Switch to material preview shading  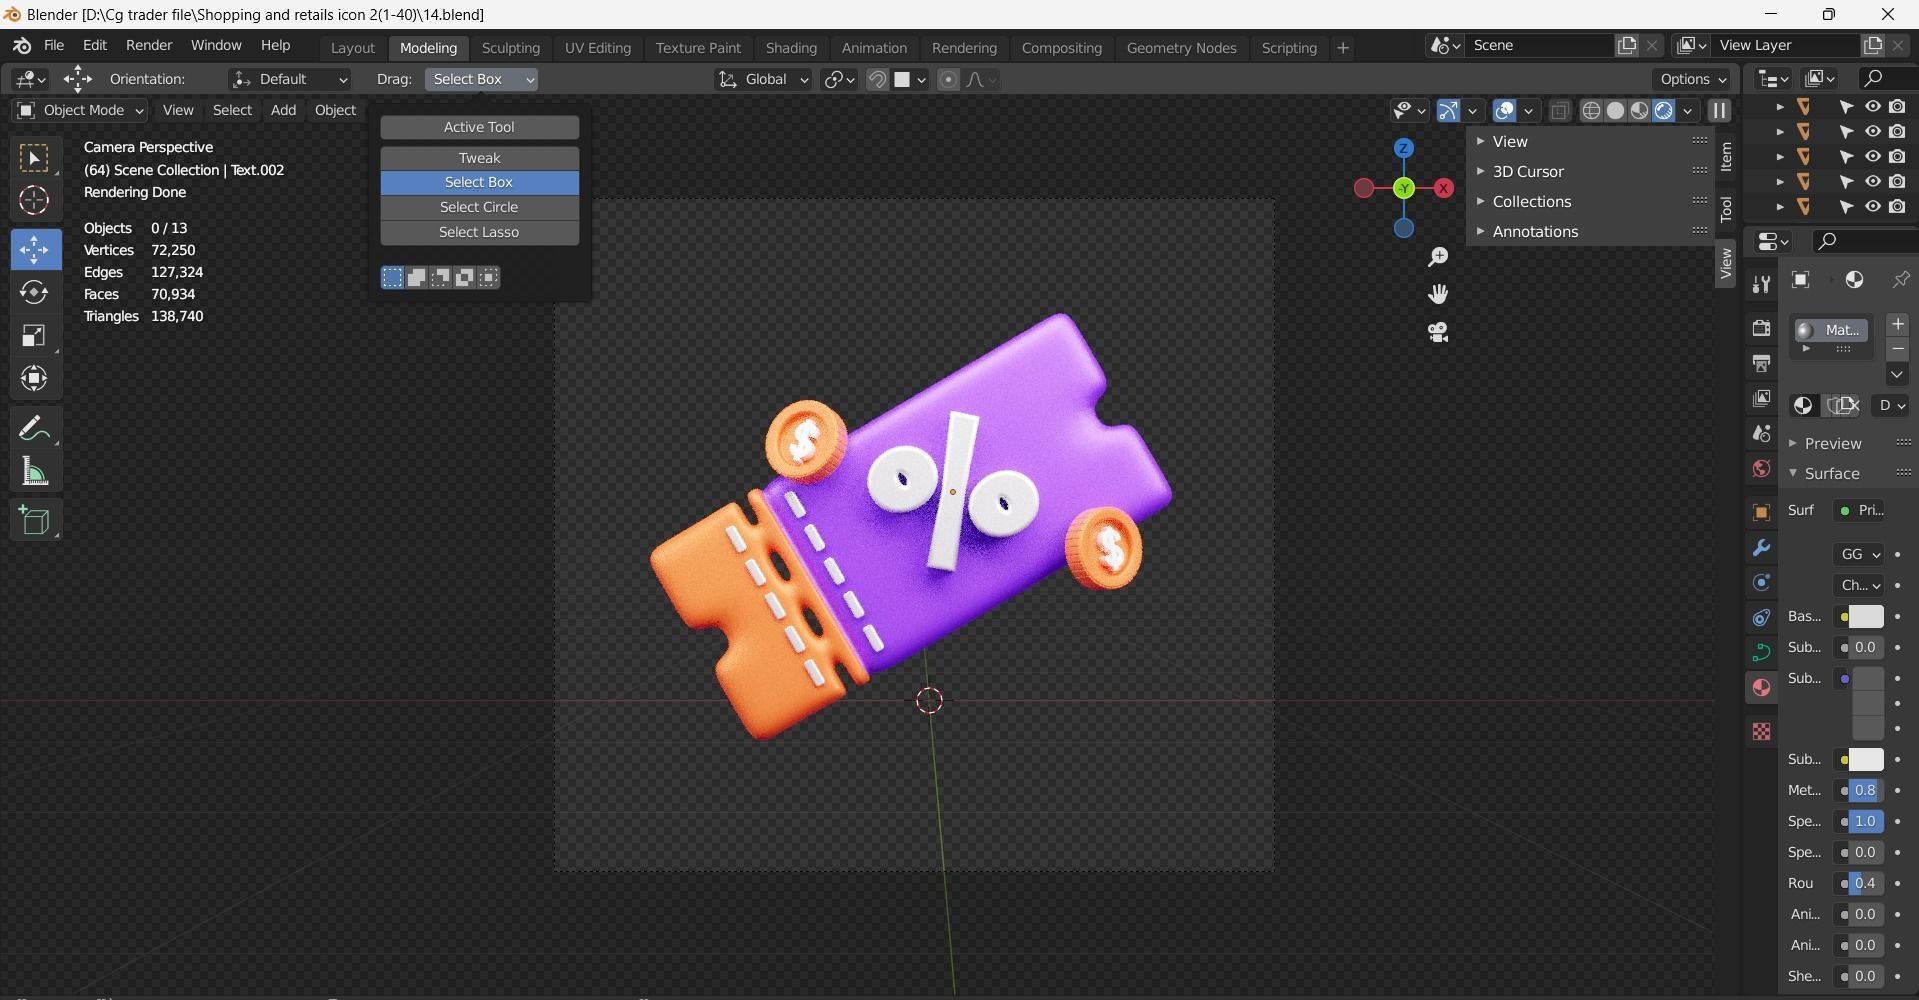[1639, 111]
